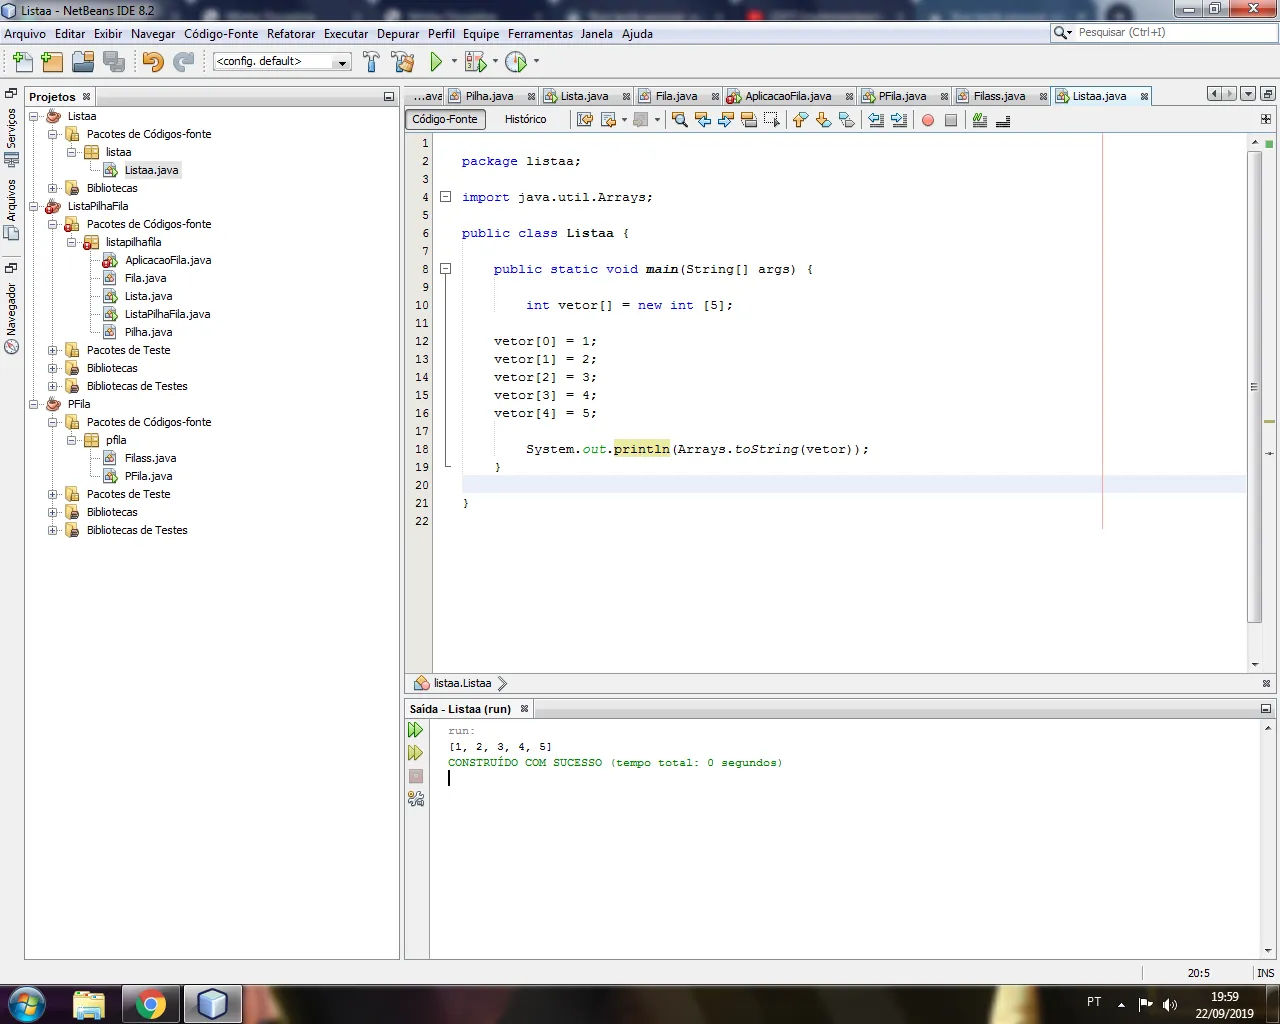Collapse the ListaPilhaFila project node
Screen dimensions: 1280x1024
pyautogui.click(x=34, y=206)
